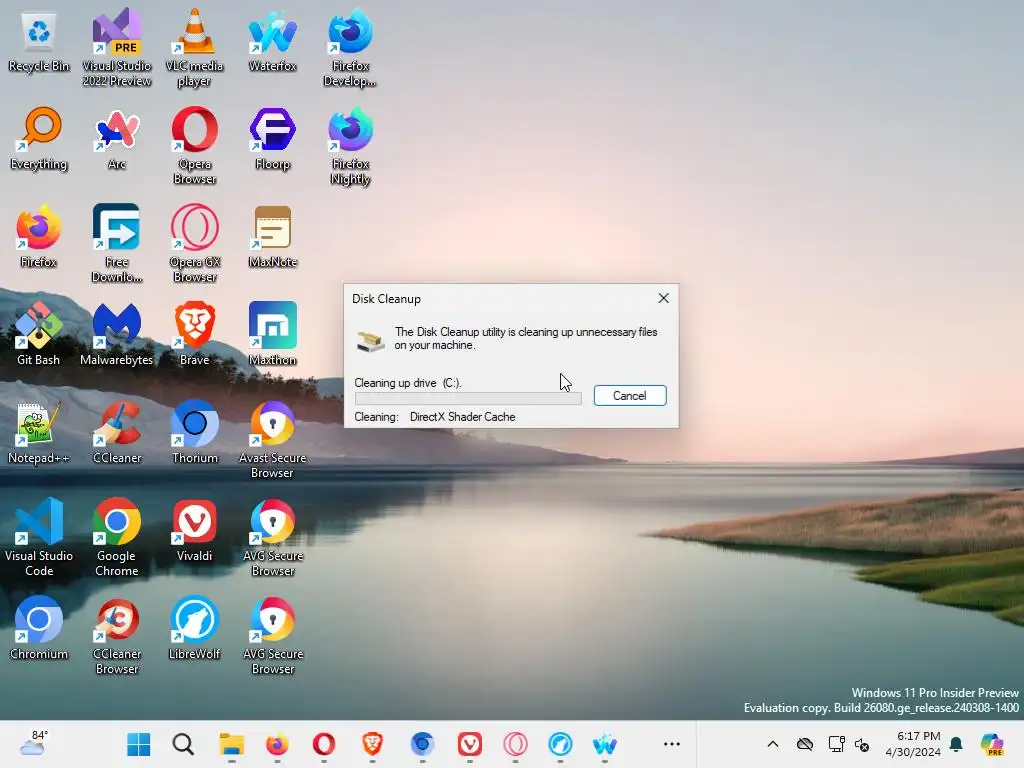Click the Disk Cleanup progress bar
Viewport: 1024px width, 768px height.
pyautogui.click(x=468, y=398)
